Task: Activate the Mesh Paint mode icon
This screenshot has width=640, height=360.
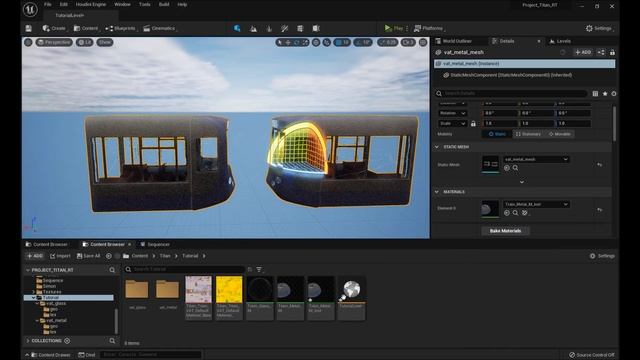Action: 284,29
